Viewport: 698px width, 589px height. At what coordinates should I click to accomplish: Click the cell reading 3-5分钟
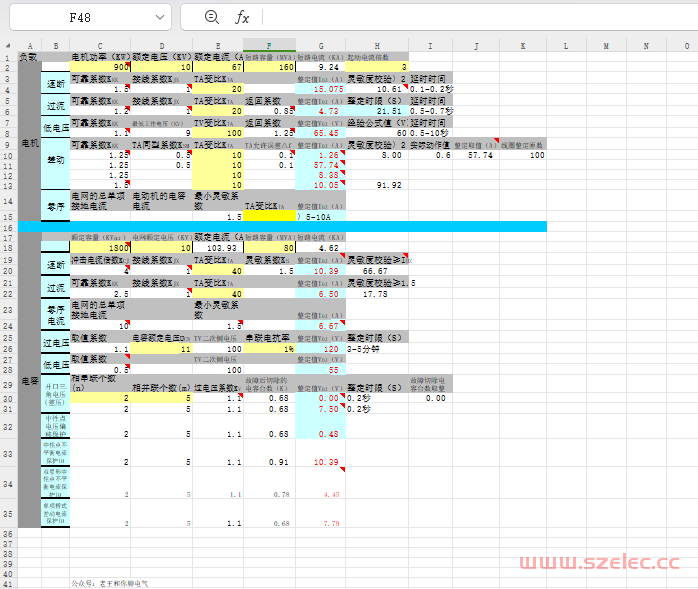[377, 349]
